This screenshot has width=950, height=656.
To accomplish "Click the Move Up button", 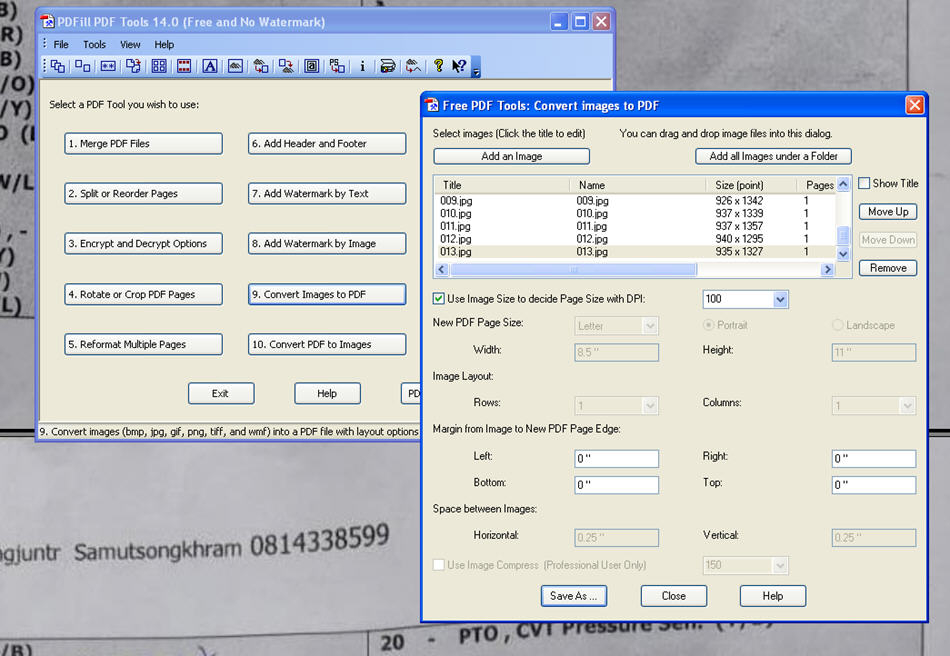I will [x=888, y=211].
